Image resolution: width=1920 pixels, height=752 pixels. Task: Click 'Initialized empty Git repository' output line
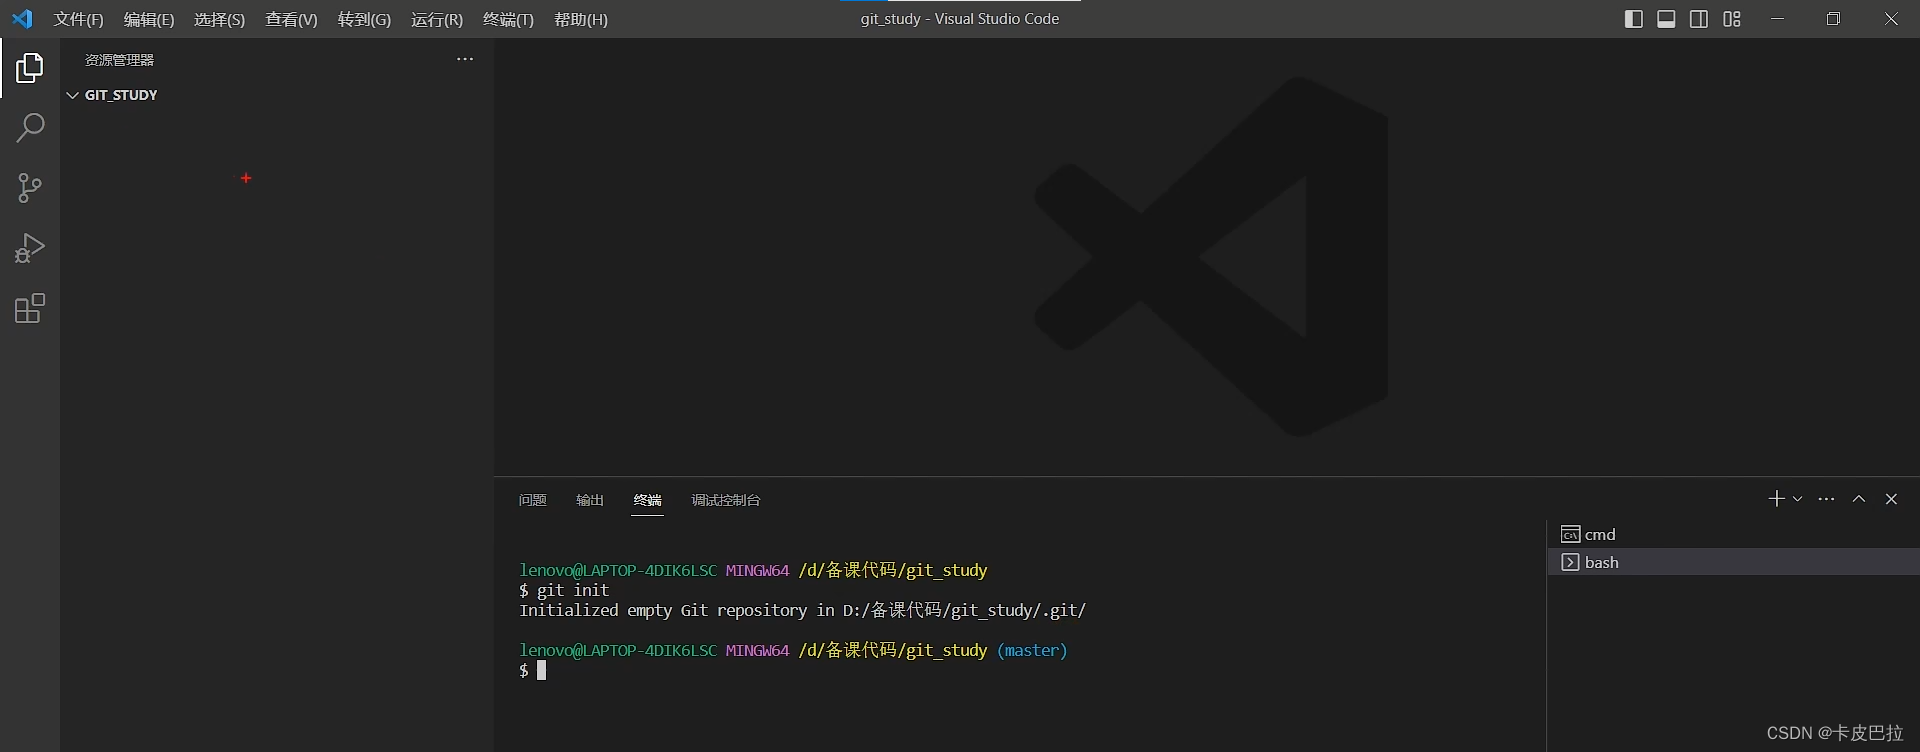[802, 610]
